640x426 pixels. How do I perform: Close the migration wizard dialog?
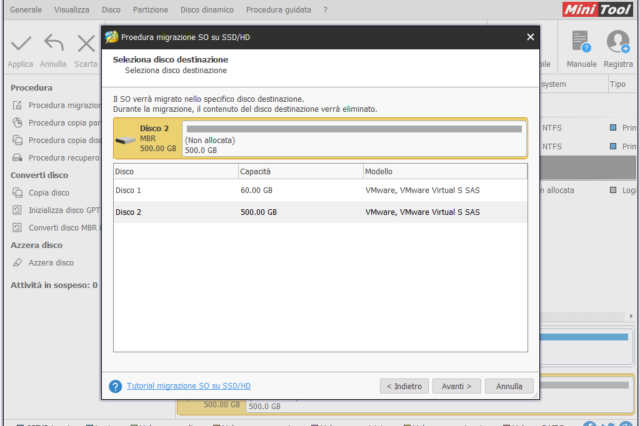[x=530, y=37]
